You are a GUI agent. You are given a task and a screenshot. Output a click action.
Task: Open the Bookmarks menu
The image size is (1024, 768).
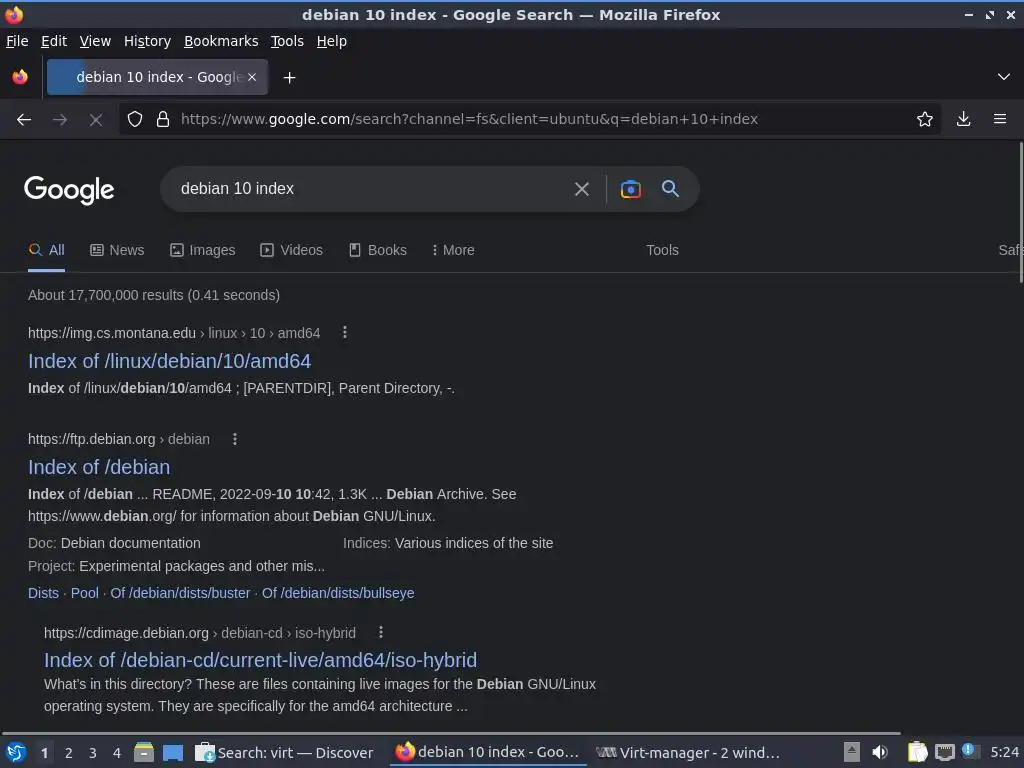(x=221, y=41)
